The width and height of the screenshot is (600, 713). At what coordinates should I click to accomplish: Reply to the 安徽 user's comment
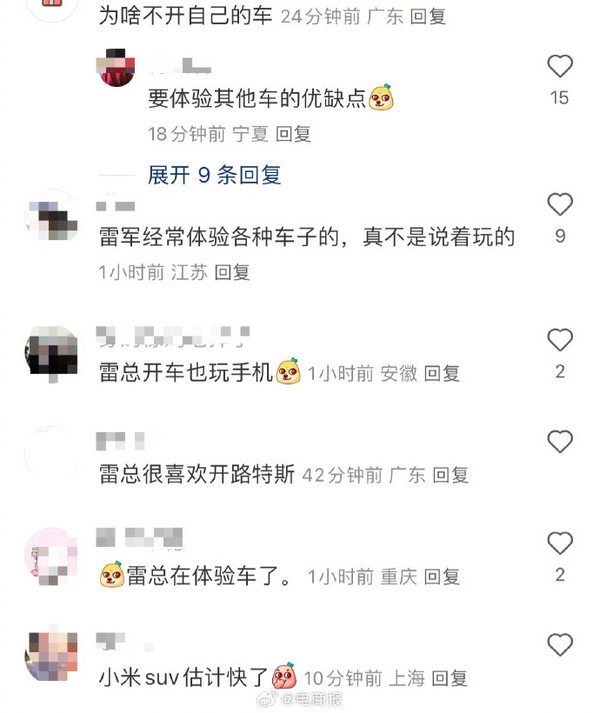(x=442, y=374)
